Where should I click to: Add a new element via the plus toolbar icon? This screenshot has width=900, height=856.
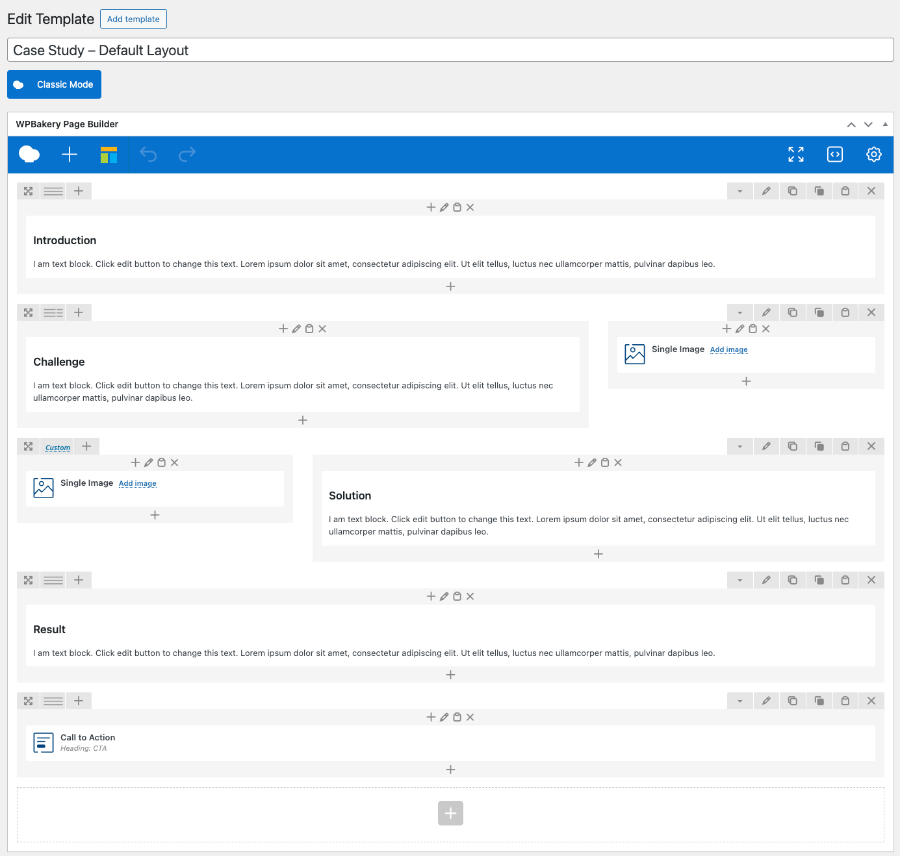(68, 155)
